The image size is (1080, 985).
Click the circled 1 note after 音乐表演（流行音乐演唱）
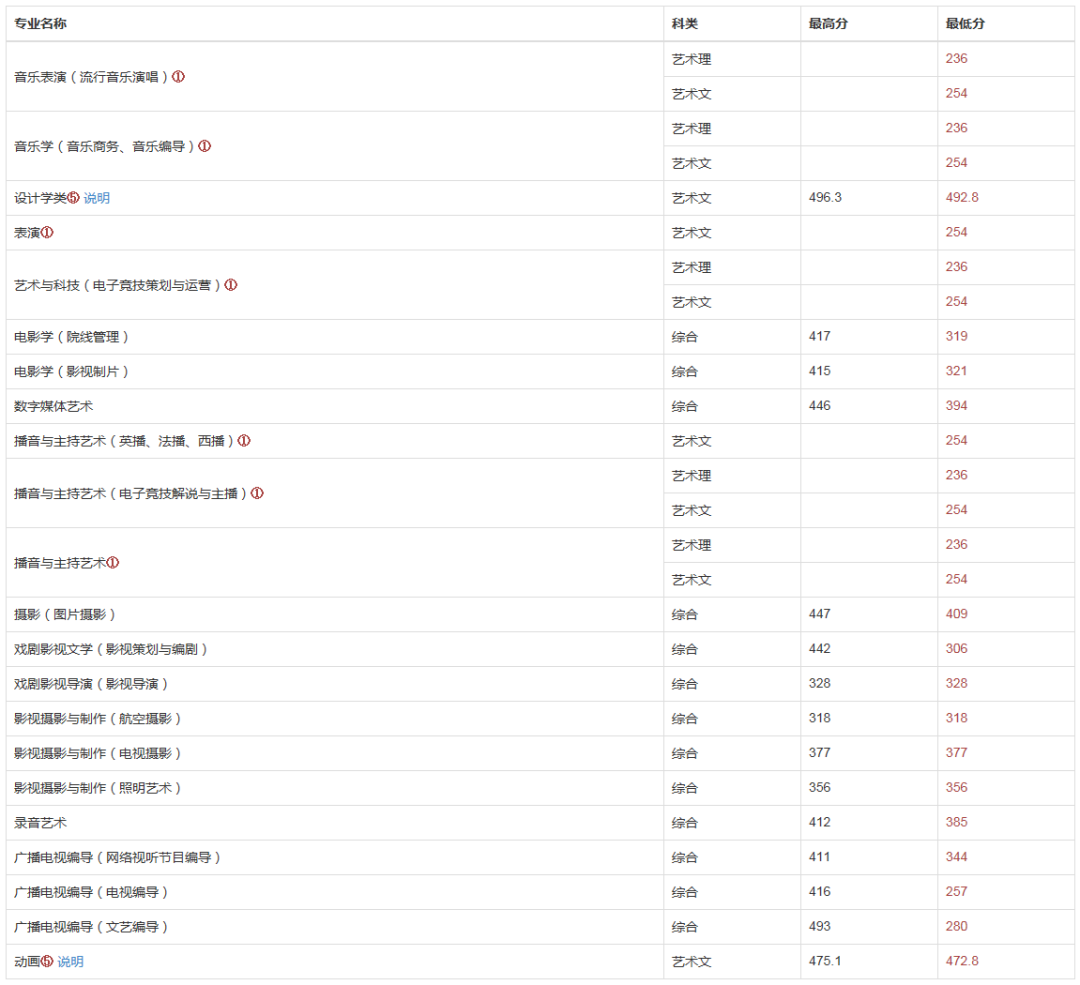coord(178,76)
